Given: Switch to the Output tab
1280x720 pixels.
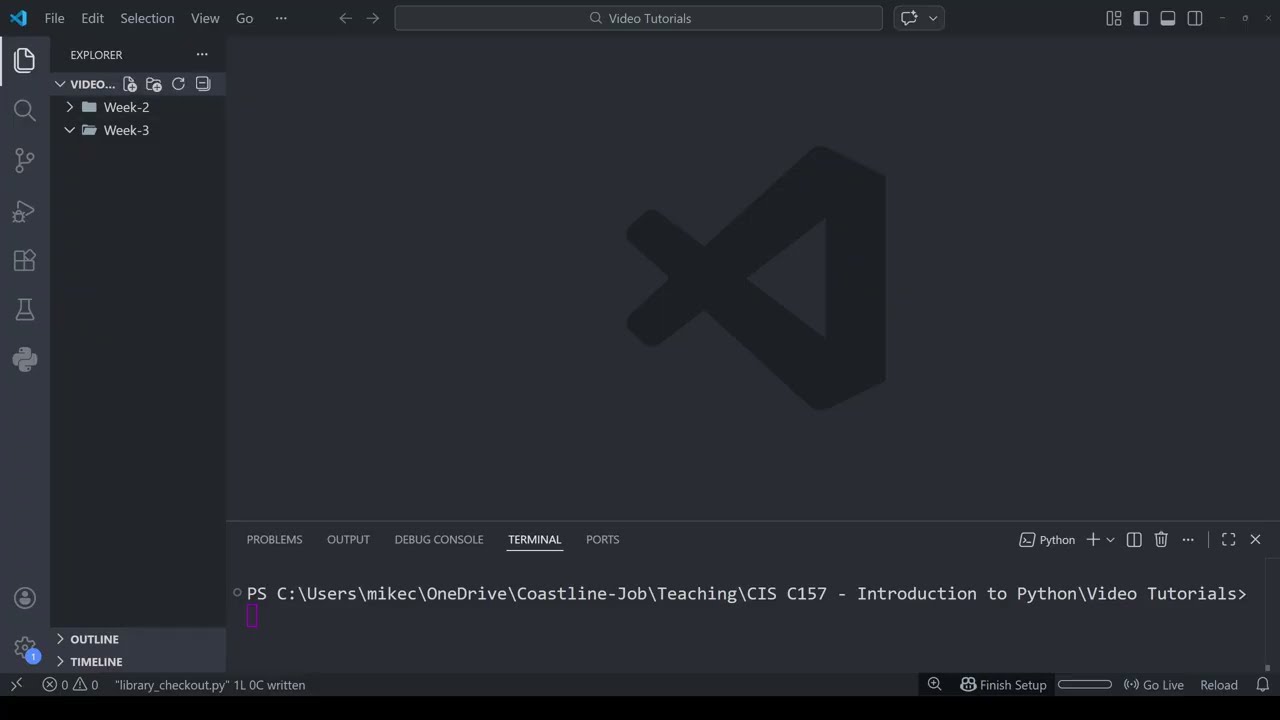Looking at the screenshot, I should (348, 540).
